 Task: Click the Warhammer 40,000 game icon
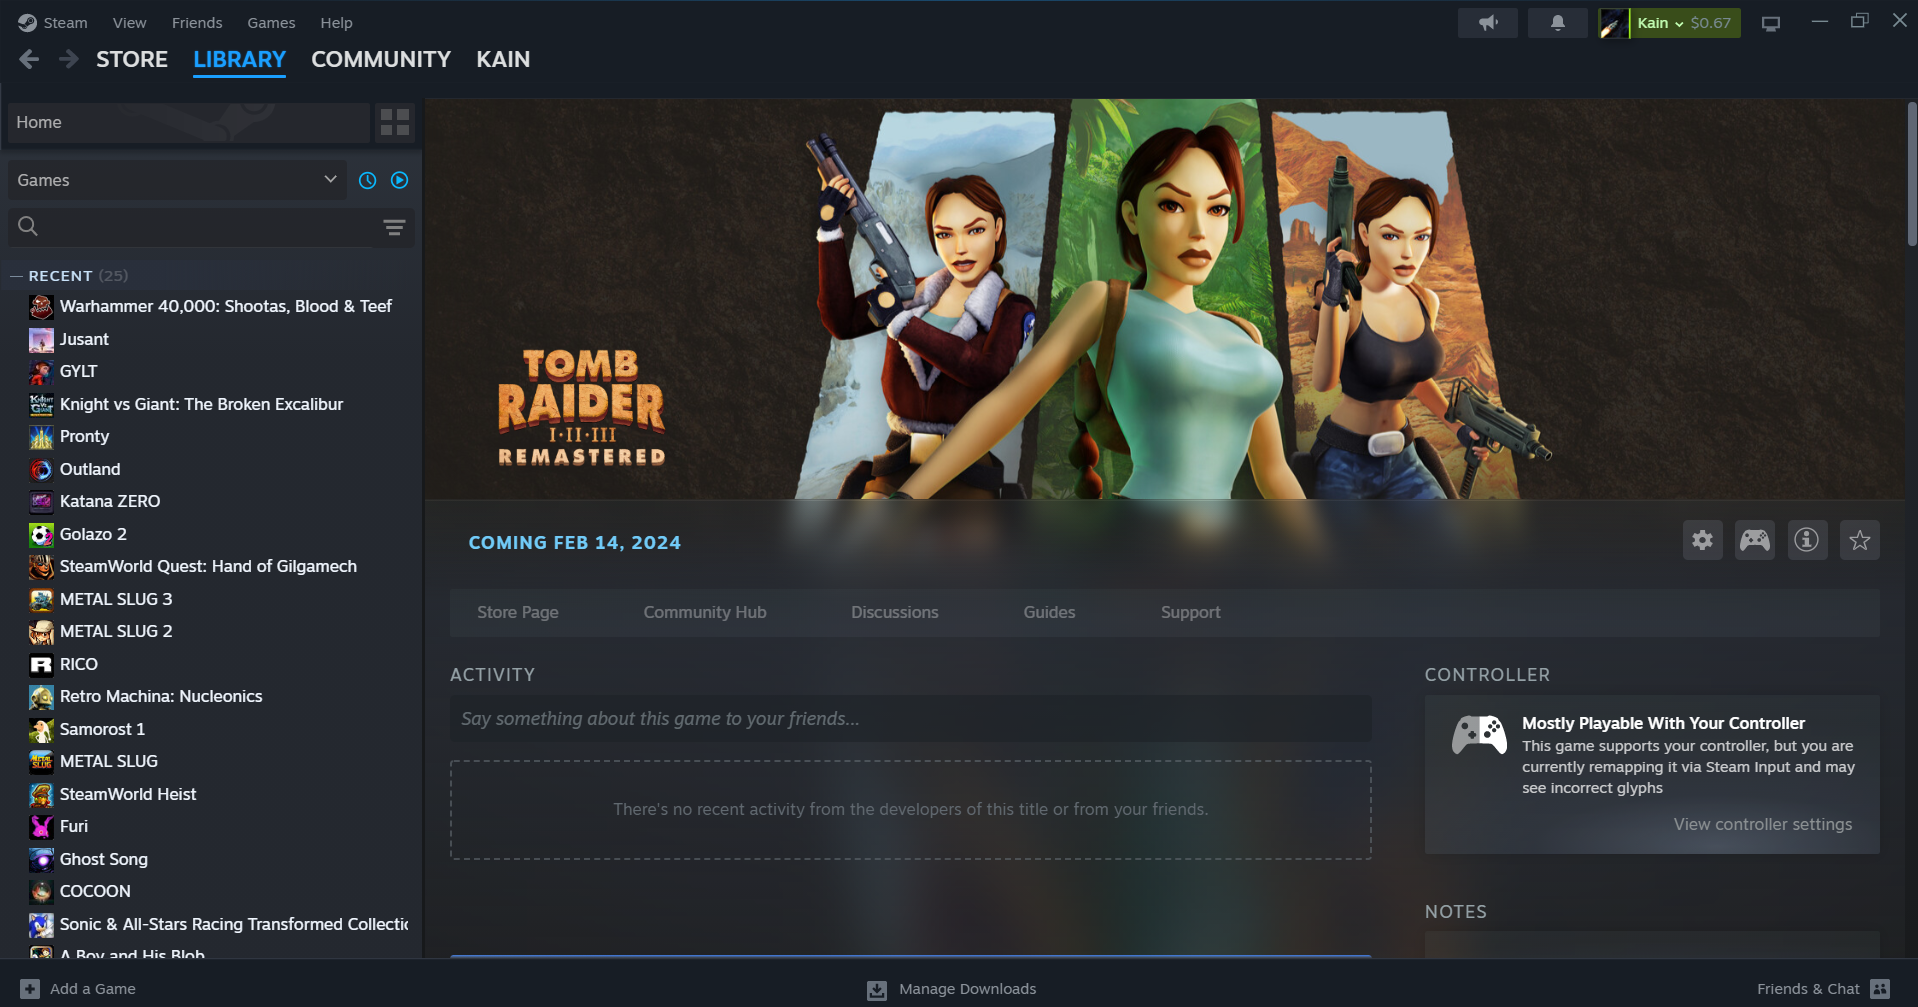(x=41, y=307)
